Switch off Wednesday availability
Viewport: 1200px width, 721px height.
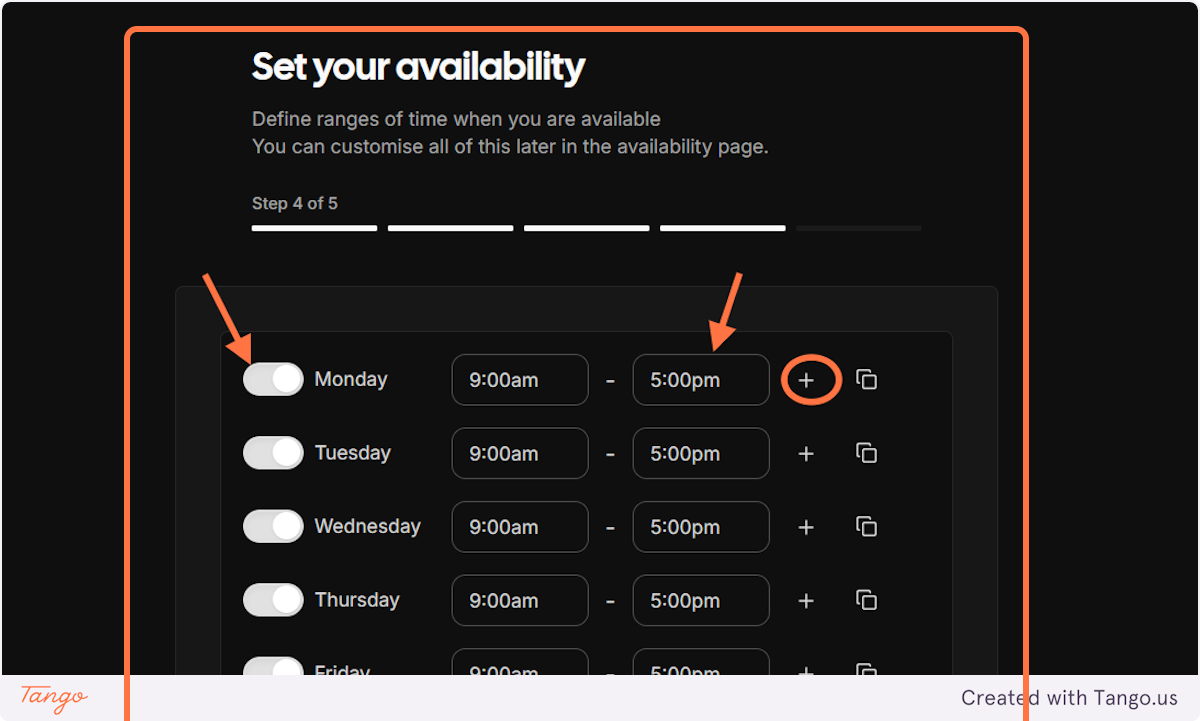[272, 527]
